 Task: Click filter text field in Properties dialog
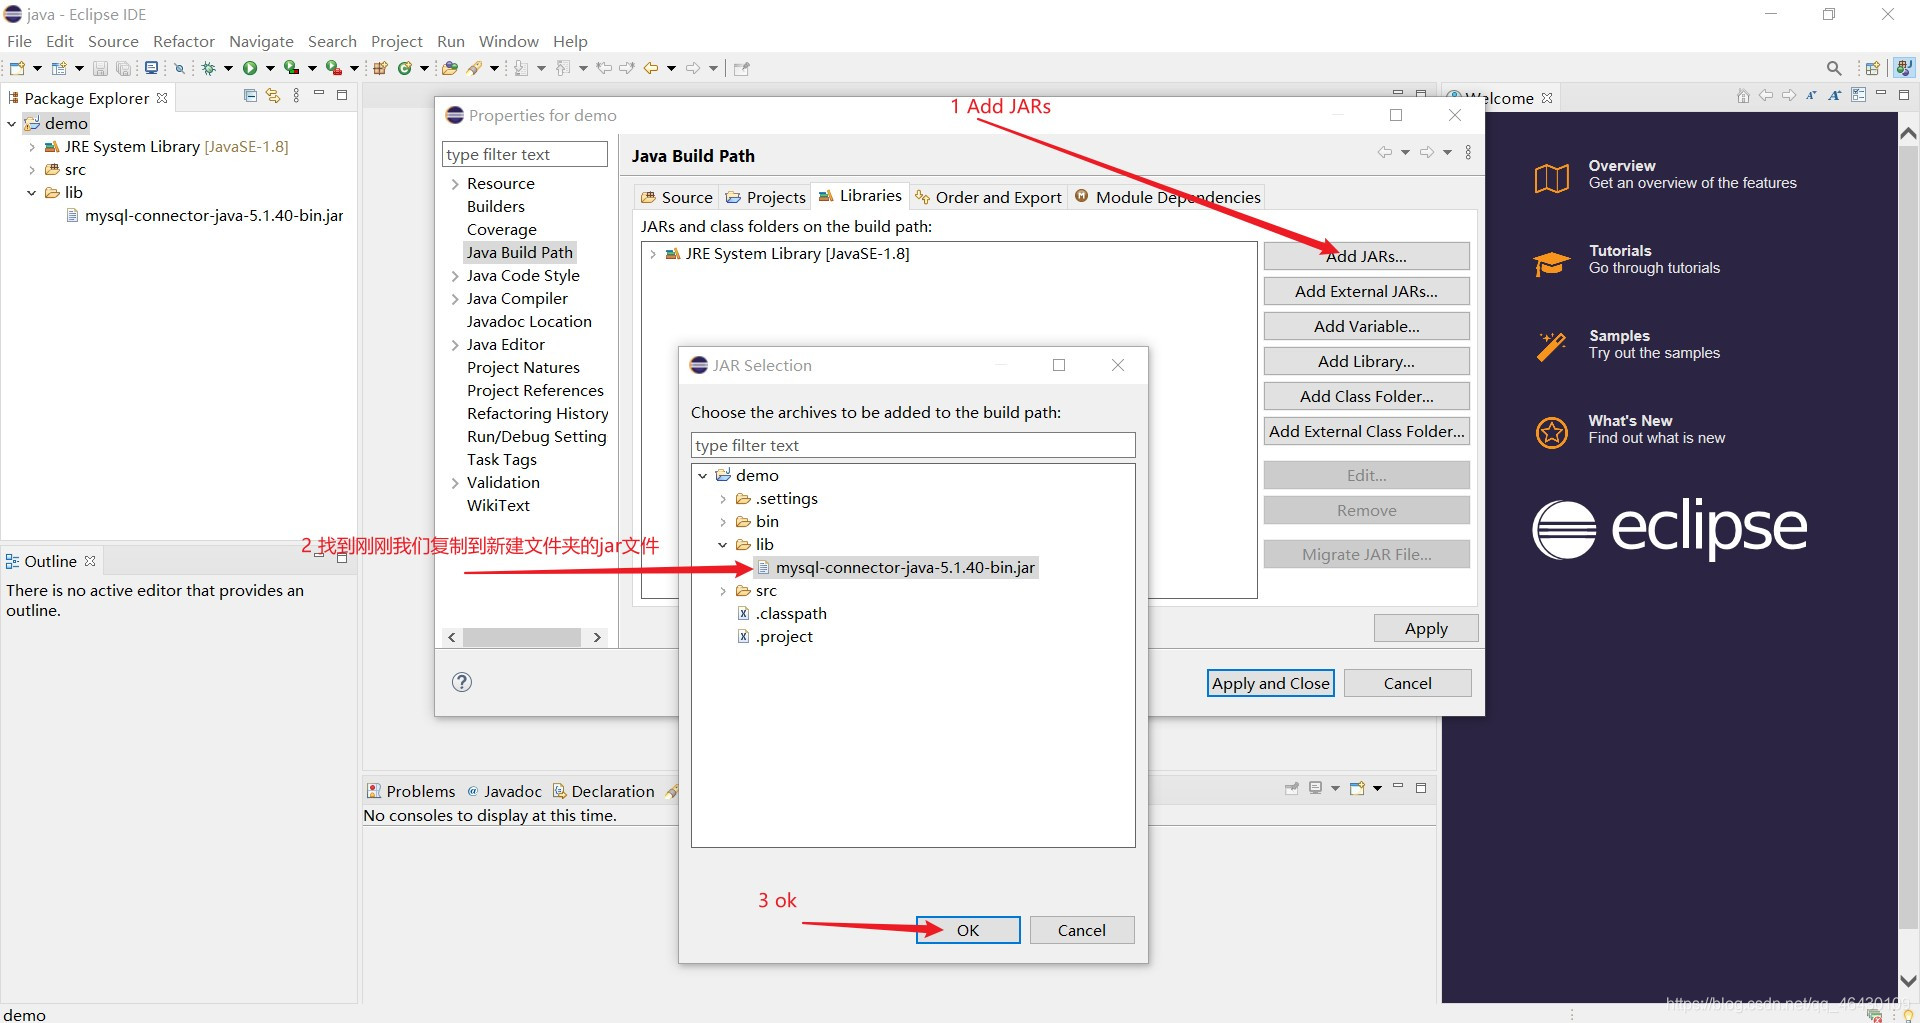coord(525,154)
